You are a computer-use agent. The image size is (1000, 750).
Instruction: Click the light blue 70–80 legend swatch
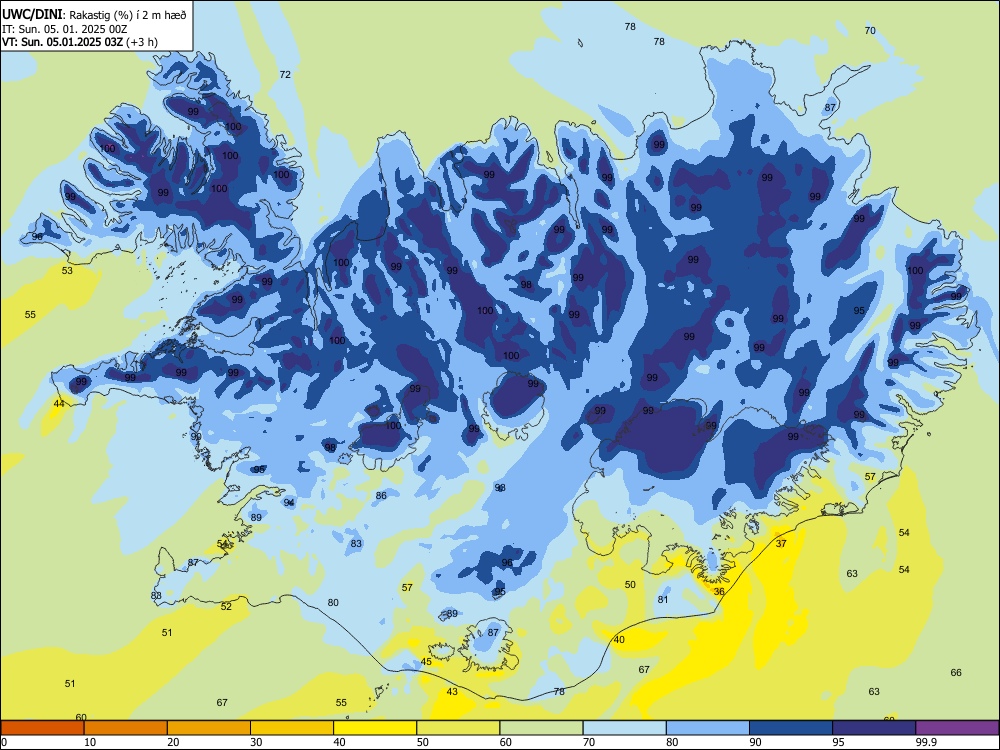[x=625, y=728]
